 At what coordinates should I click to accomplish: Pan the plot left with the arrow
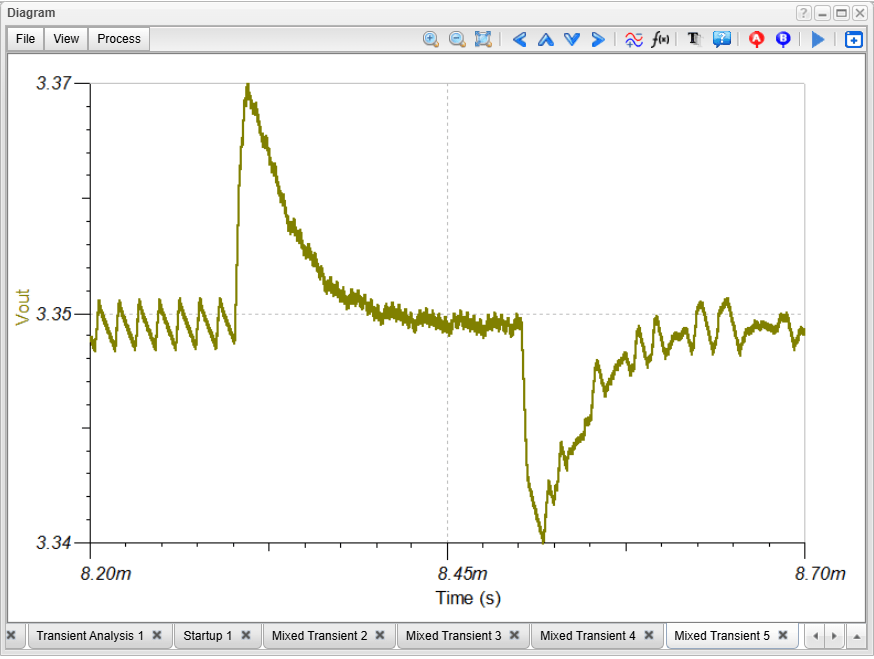tap(519, 39)
